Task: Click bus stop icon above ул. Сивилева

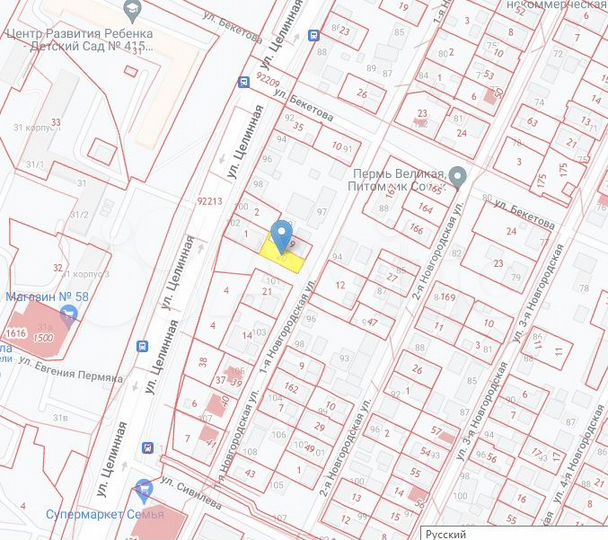Action: point(148,446)
